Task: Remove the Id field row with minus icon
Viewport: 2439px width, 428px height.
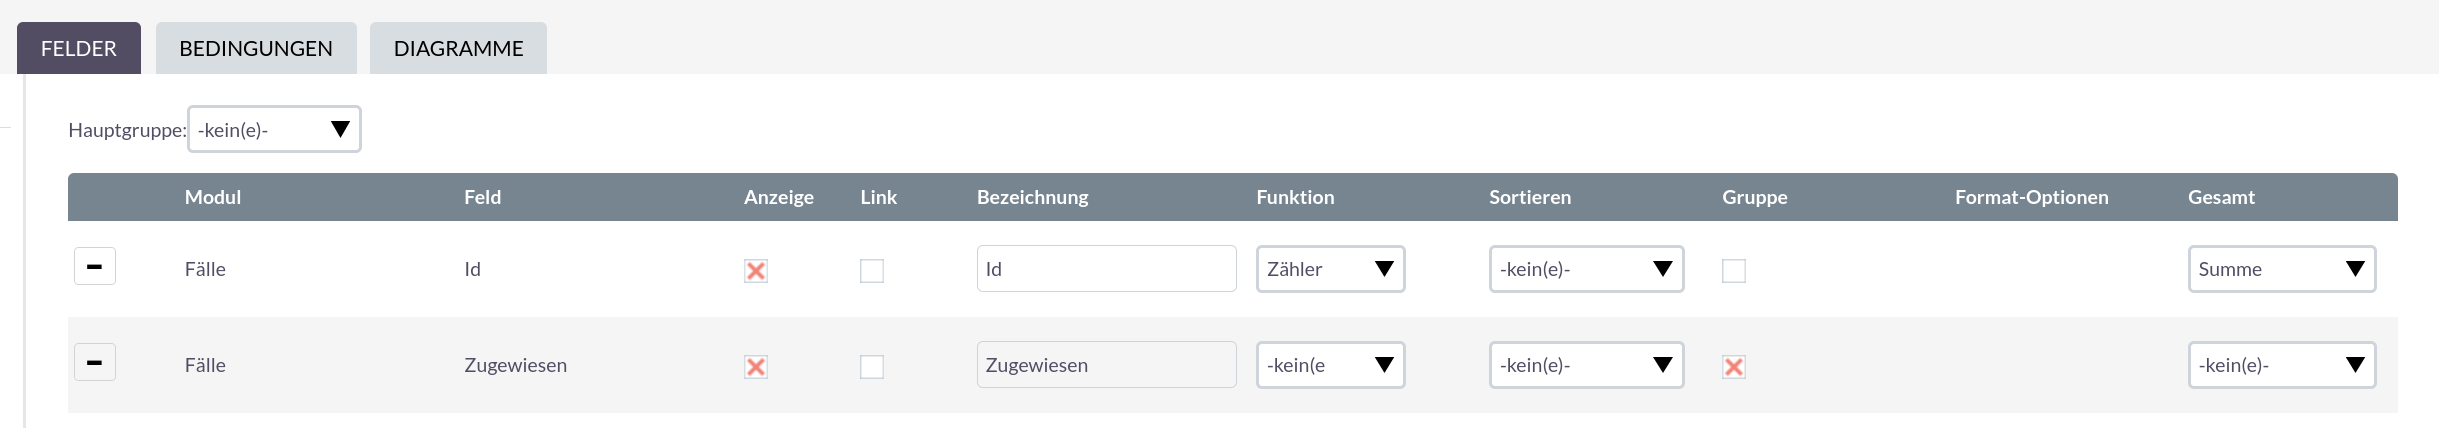Action: 95,267
